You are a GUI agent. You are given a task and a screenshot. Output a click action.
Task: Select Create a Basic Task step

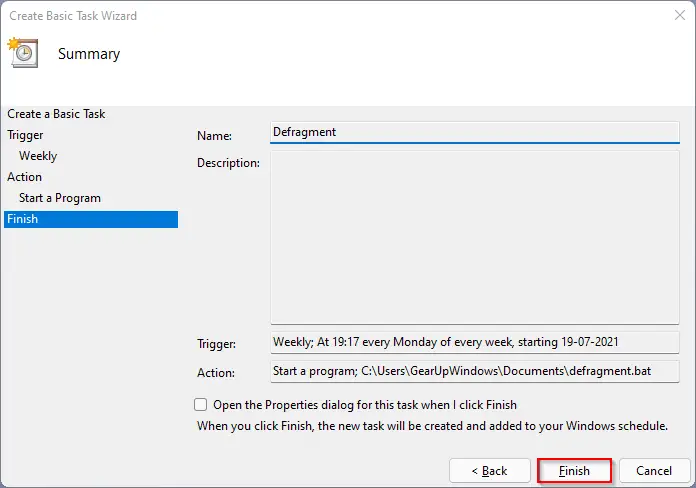56,114
